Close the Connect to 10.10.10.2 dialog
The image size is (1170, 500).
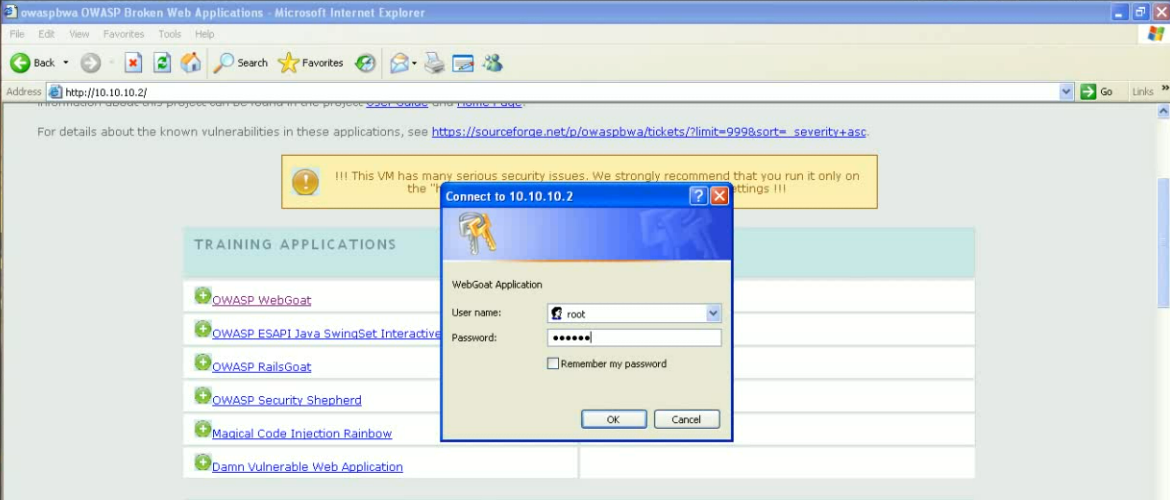(719, 196)
